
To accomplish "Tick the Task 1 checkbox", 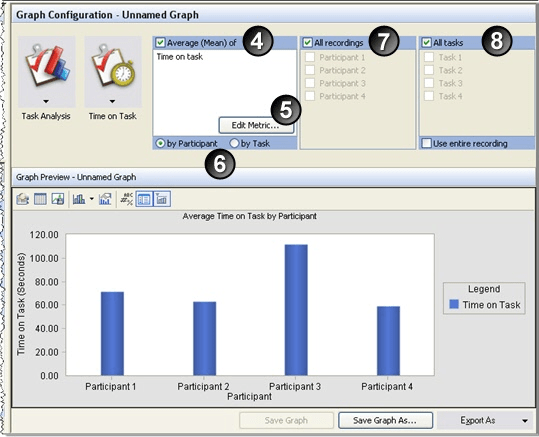I will point(429,57).
